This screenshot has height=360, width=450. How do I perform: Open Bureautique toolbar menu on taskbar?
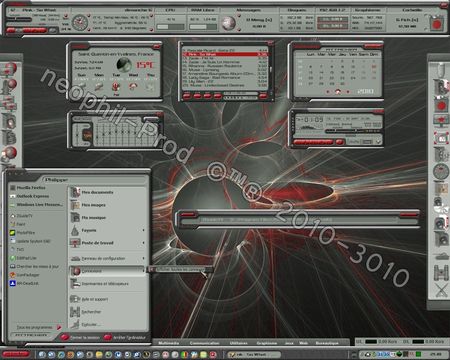point(327,343)
